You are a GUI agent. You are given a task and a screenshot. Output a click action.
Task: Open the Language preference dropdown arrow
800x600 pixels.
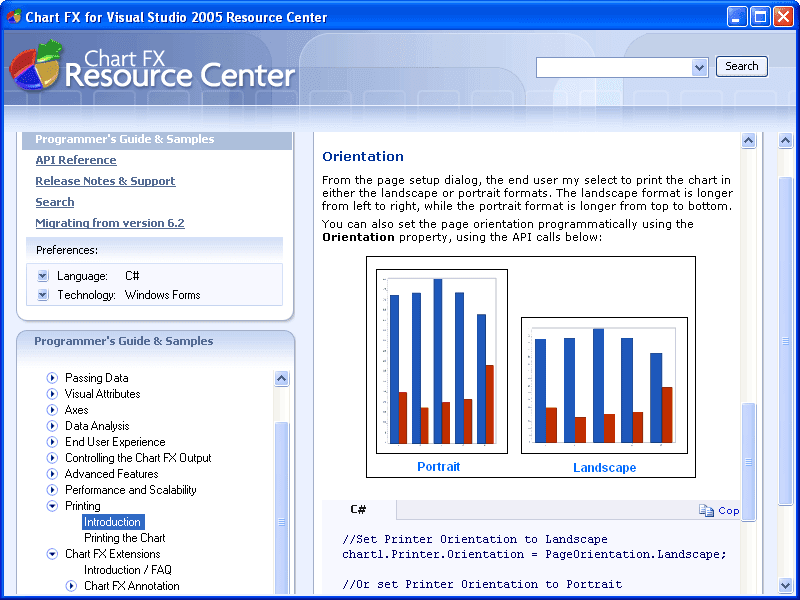[x=43, y=276]
